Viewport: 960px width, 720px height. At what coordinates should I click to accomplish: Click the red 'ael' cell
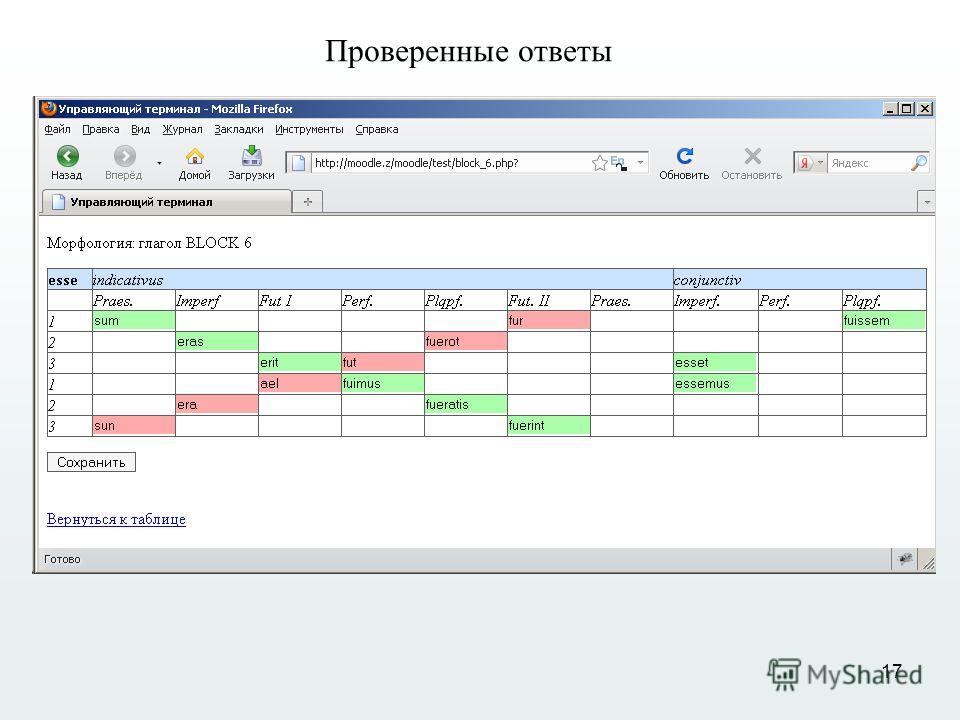point(299,384)
